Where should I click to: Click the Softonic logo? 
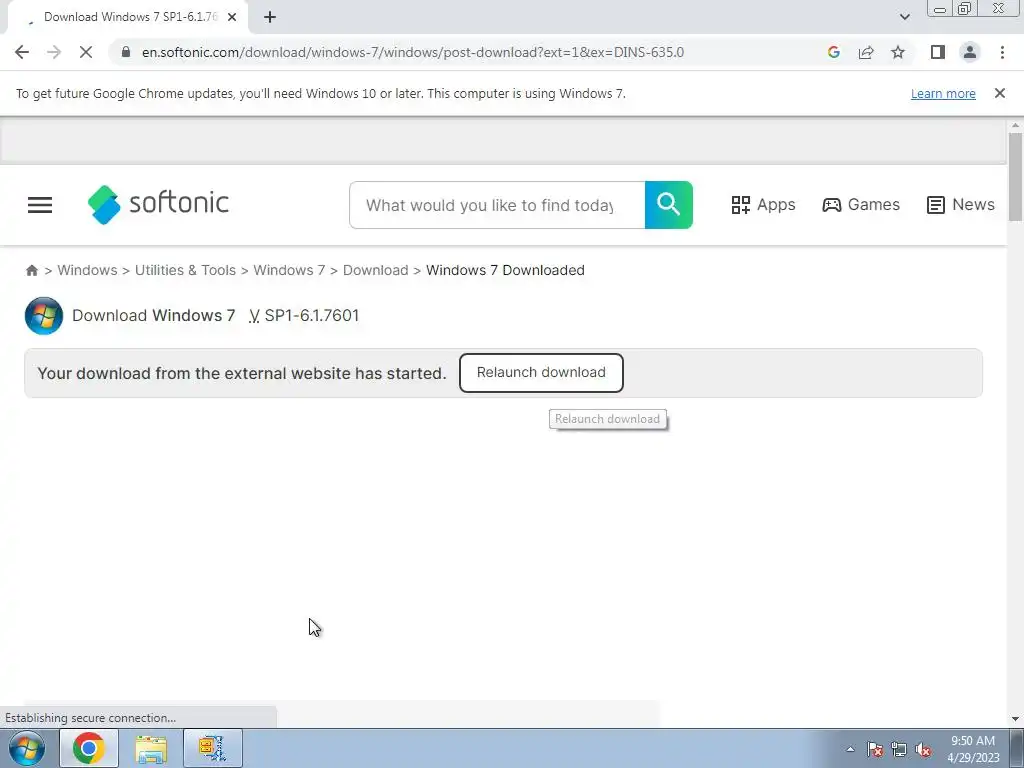[158, 204]
